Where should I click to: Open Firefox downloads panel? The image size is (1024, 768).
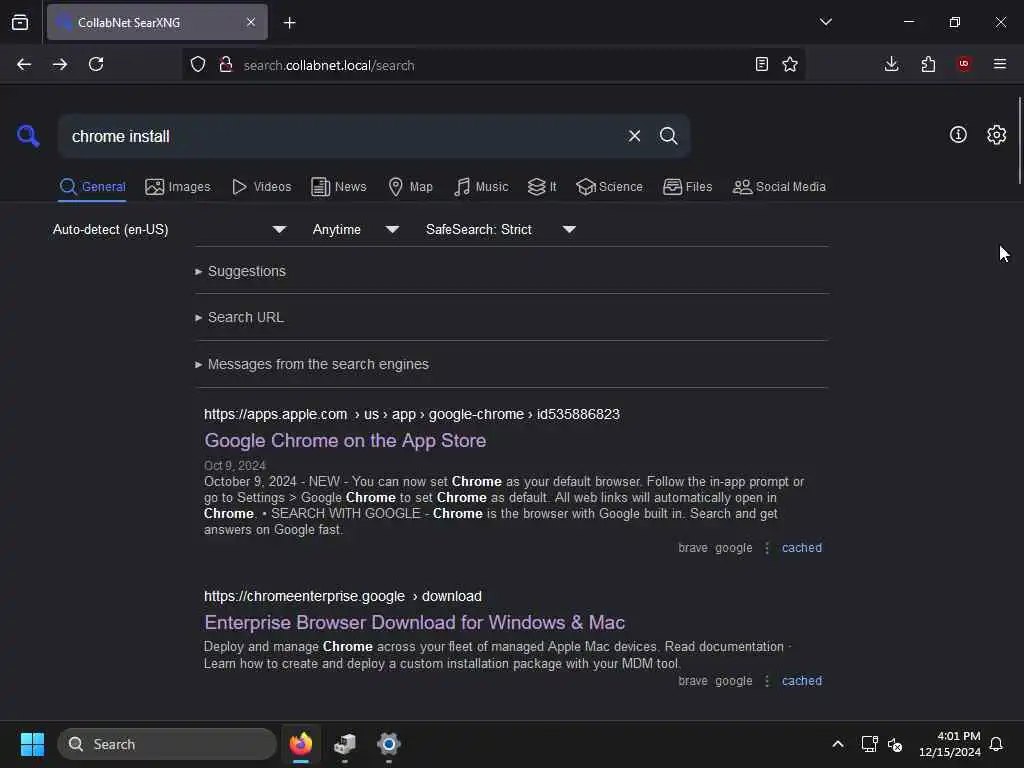[891, 64]
